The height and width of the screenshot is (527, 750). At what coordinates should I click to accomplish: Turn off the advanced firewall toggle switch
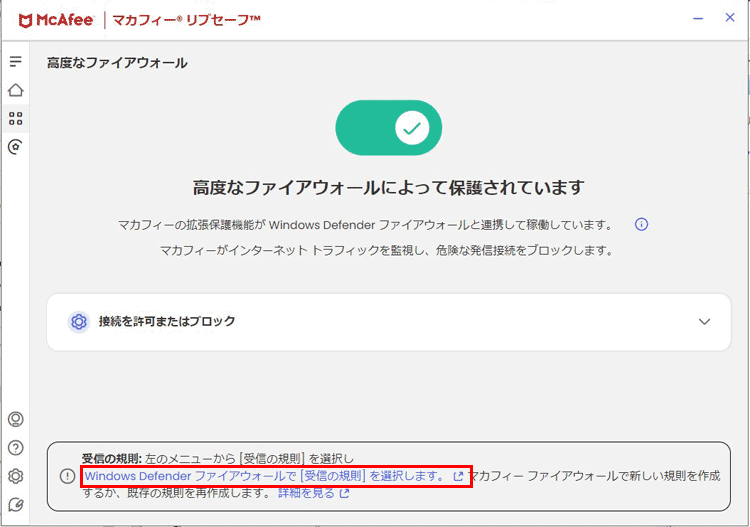click(388, 128)
